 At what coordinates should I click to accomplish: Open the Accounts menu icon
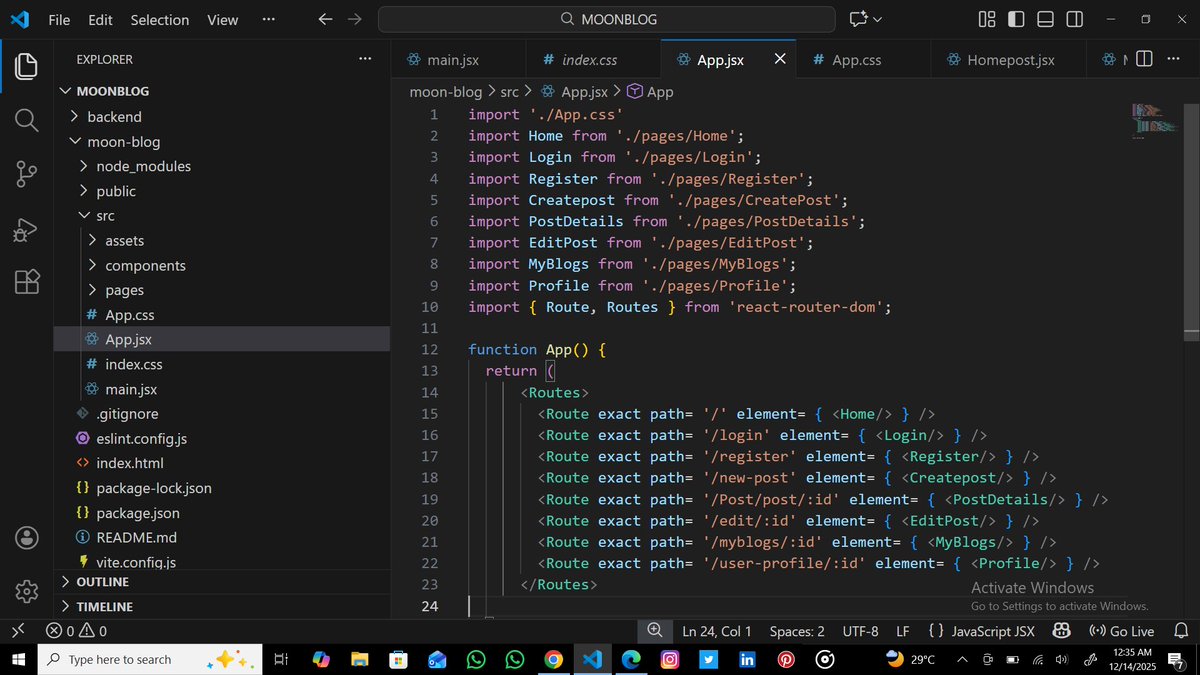(x=27, y=537)
